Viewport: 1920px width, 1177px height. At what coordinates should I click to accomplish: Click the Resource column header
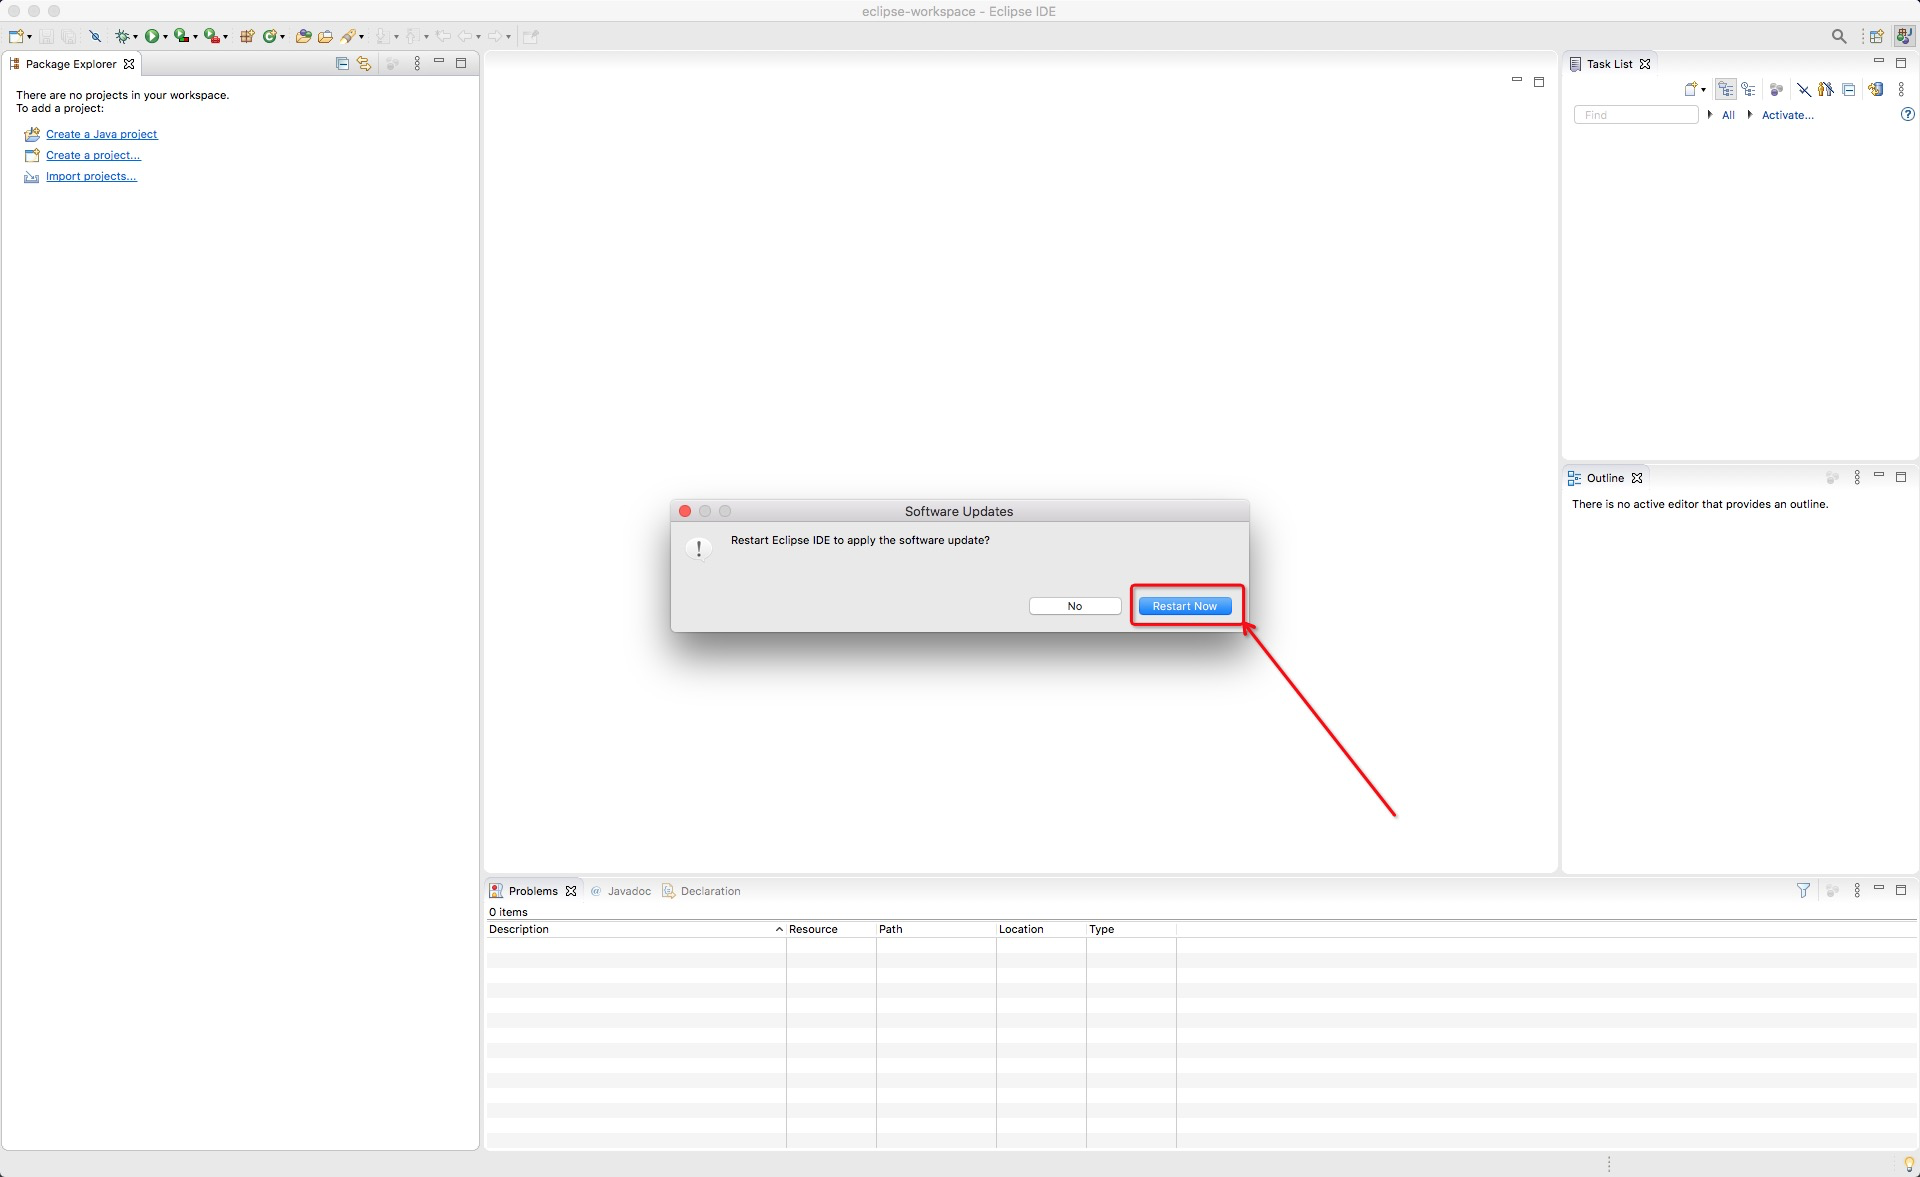831,929
